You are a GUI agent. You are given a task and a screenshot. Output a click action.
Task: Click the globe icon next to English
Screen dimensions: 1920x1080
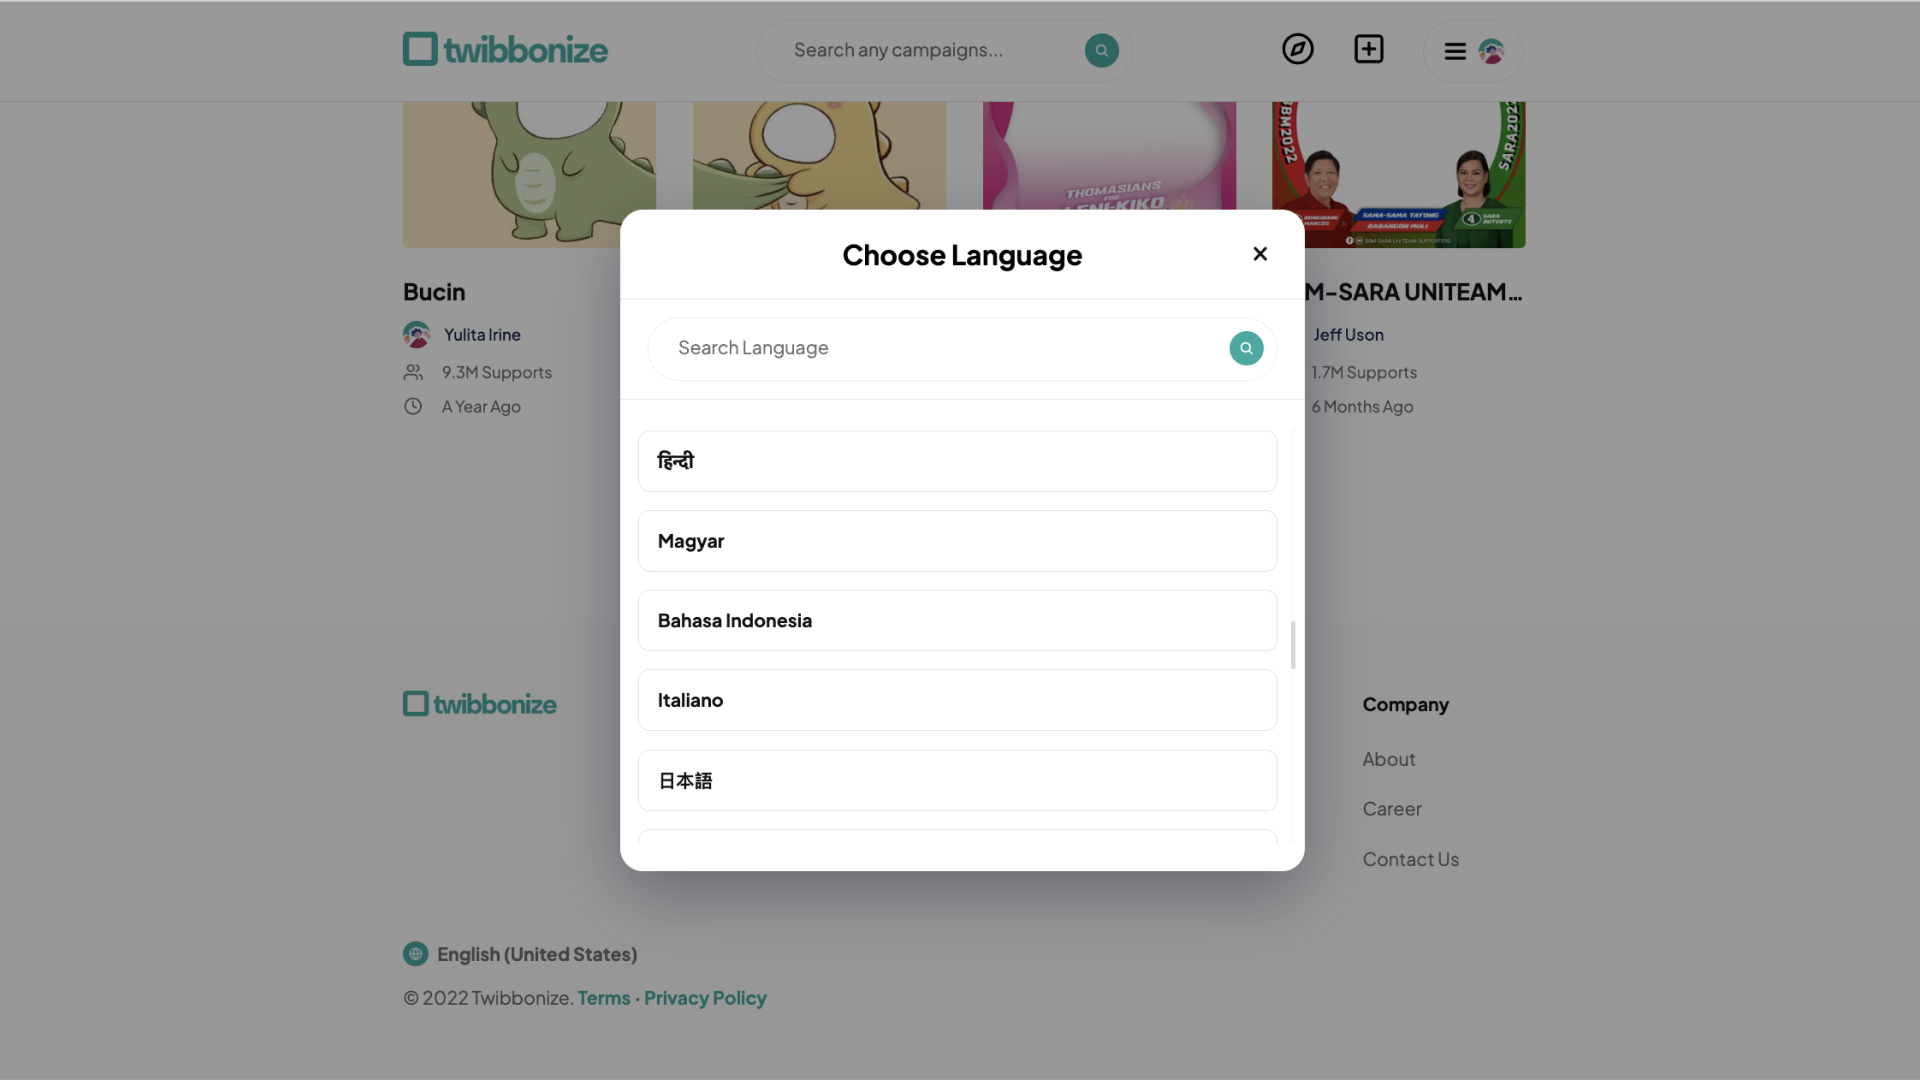tap(414, 953)
